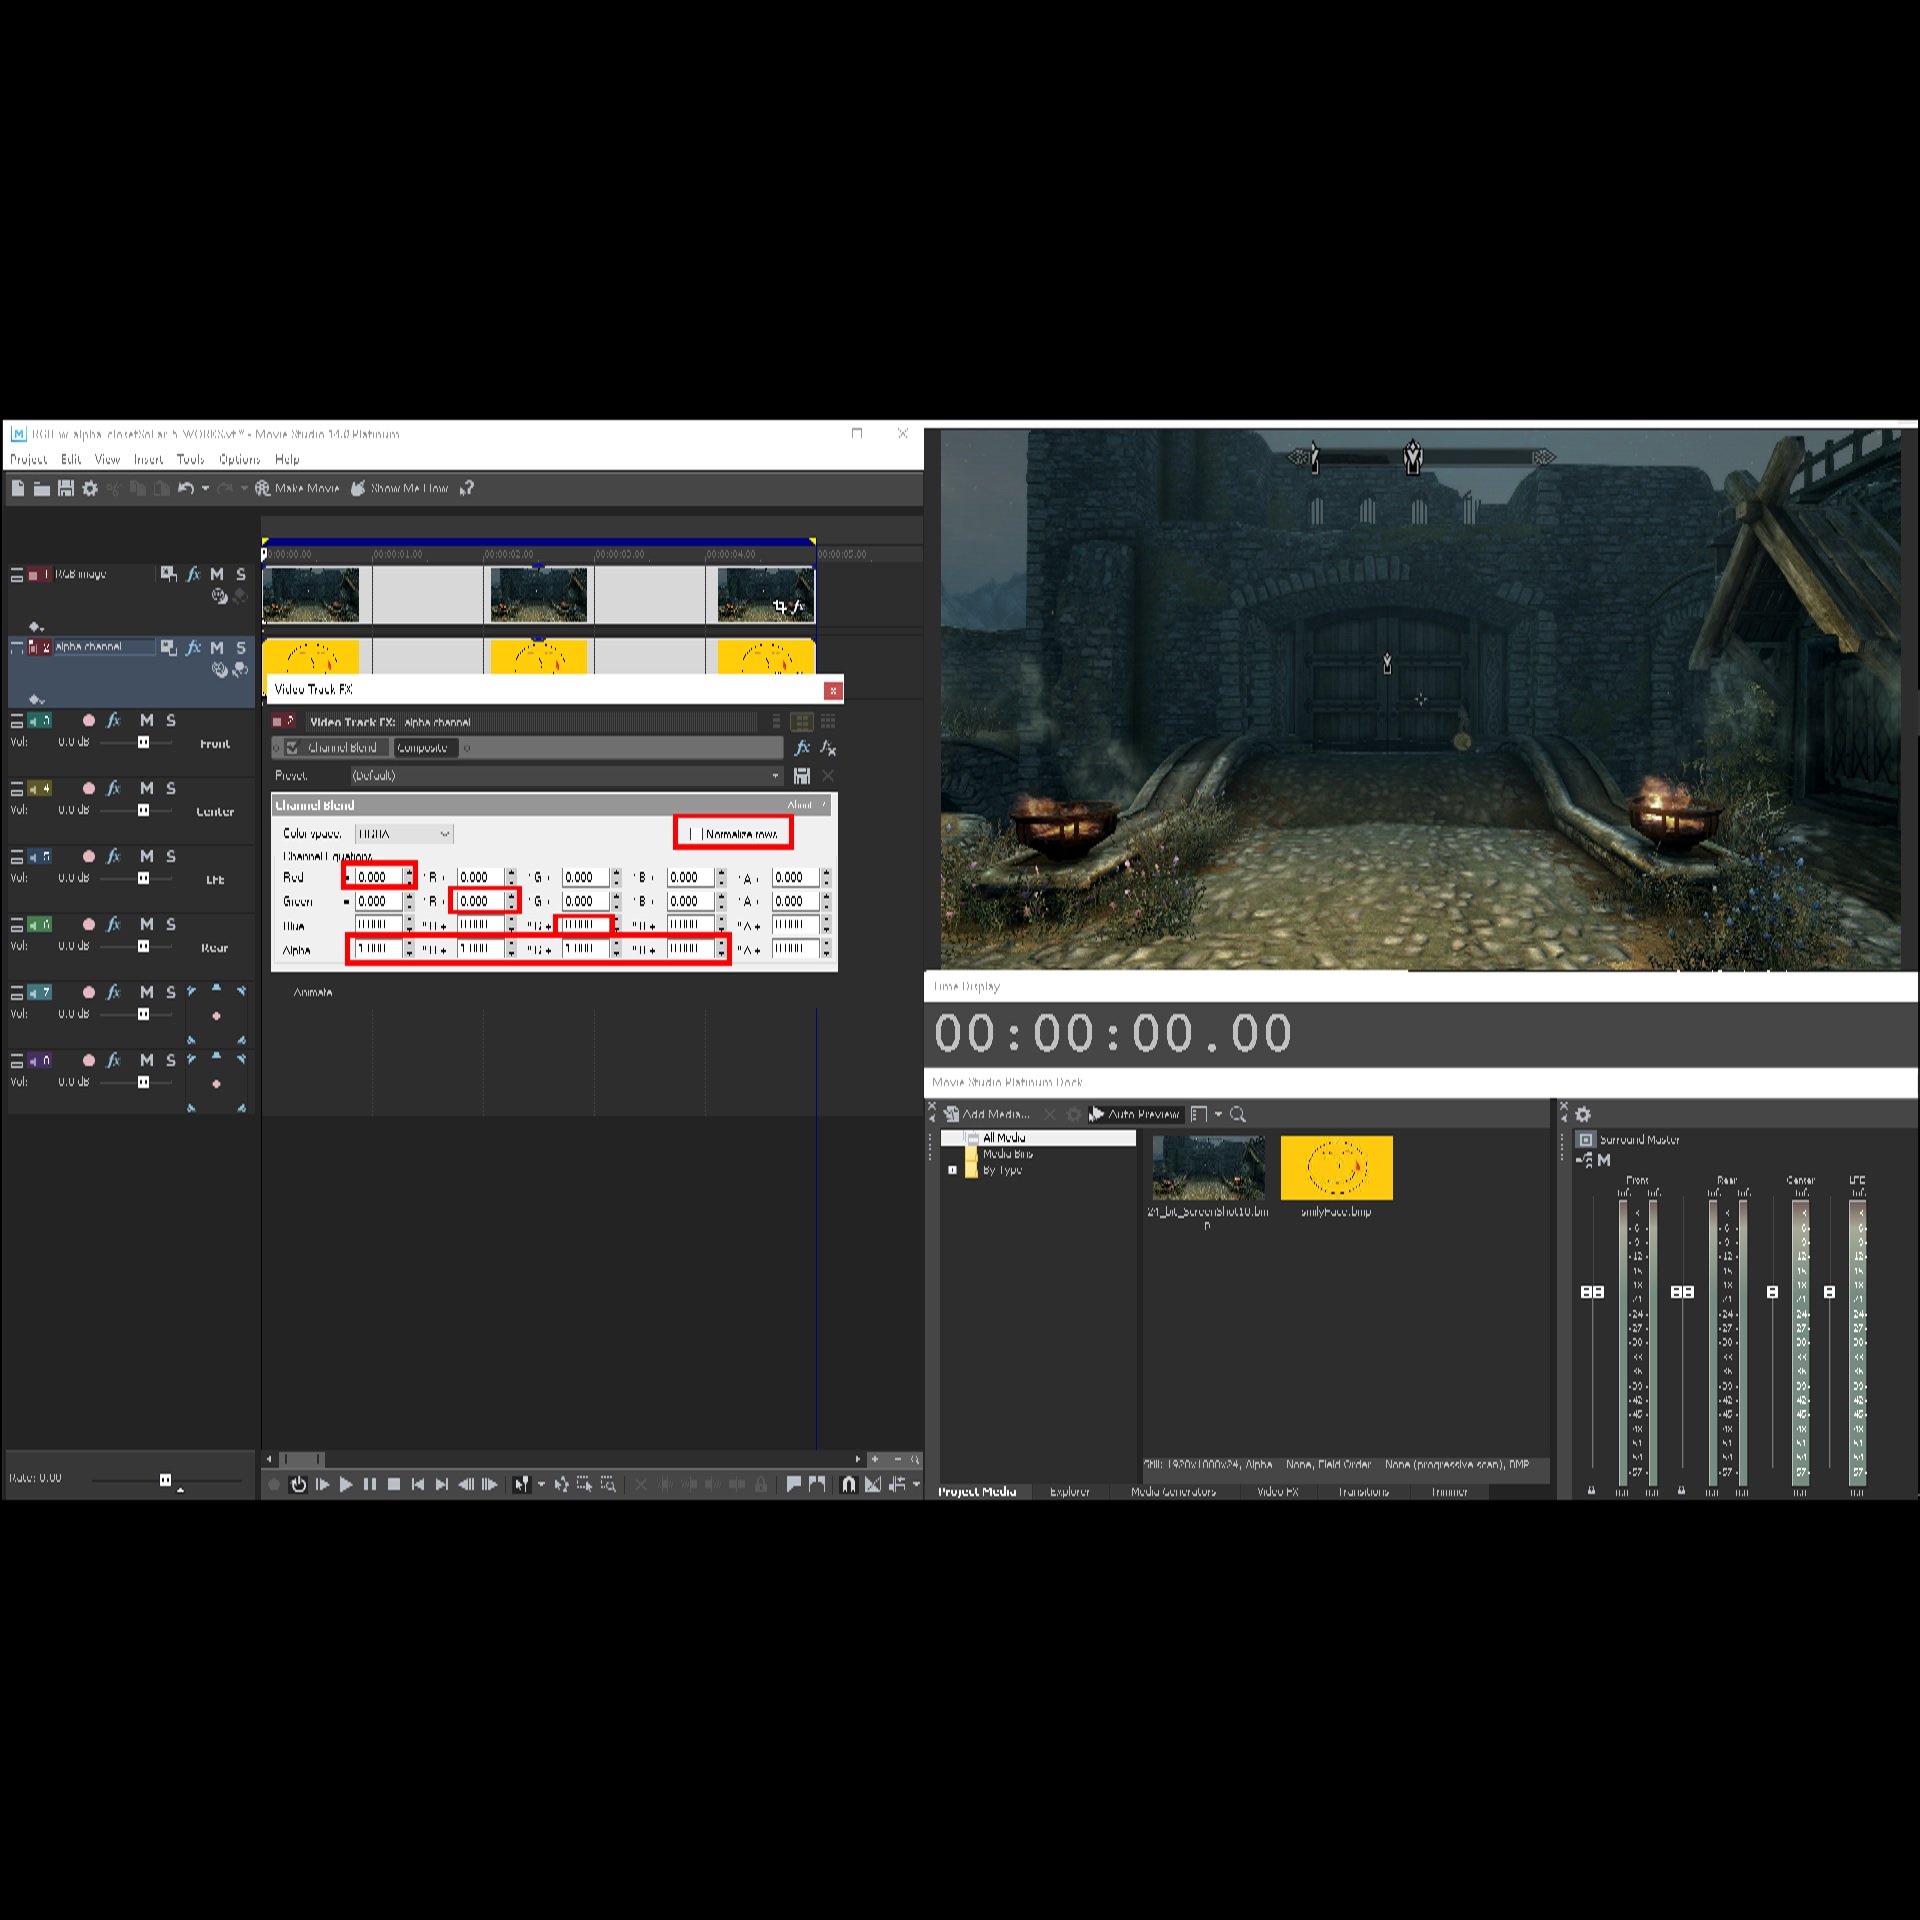
Task: Open Surround Master audio properties gear
Action: tap(1583, 1114)
